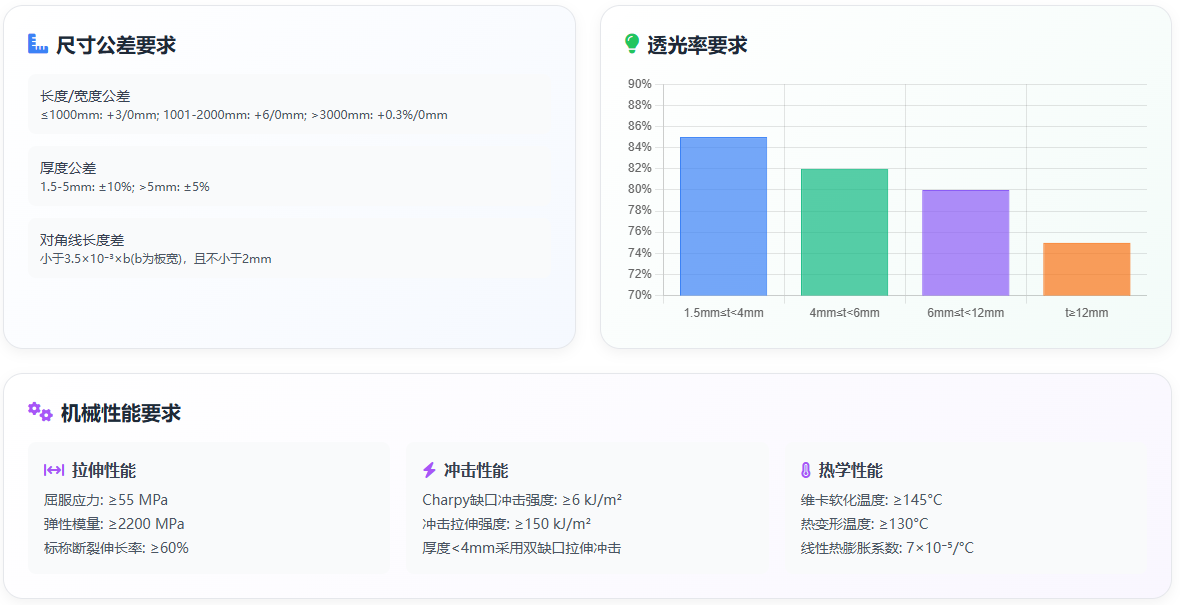This screenshot has height=605, width=1180.
Task: Click the 90% label on chart axis
Action: pyautogui.click(x=639, y=84)
